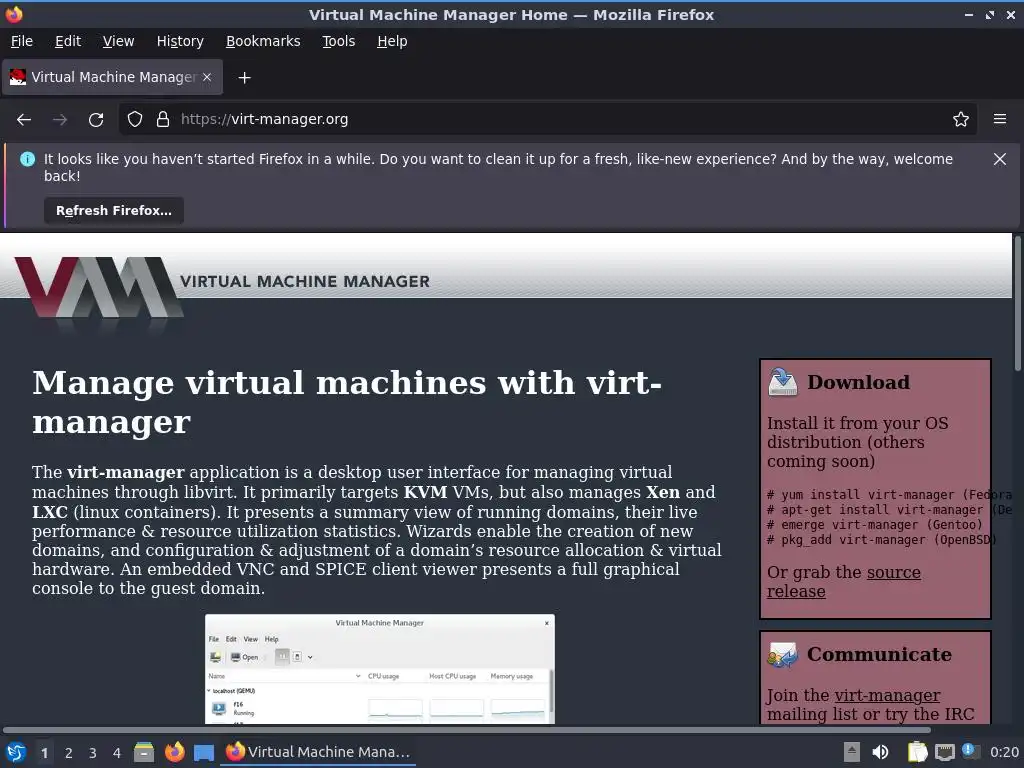Screen dimensions: 1024x768
Task: Click the forward navigation arrow
Action: coord(60,120)
